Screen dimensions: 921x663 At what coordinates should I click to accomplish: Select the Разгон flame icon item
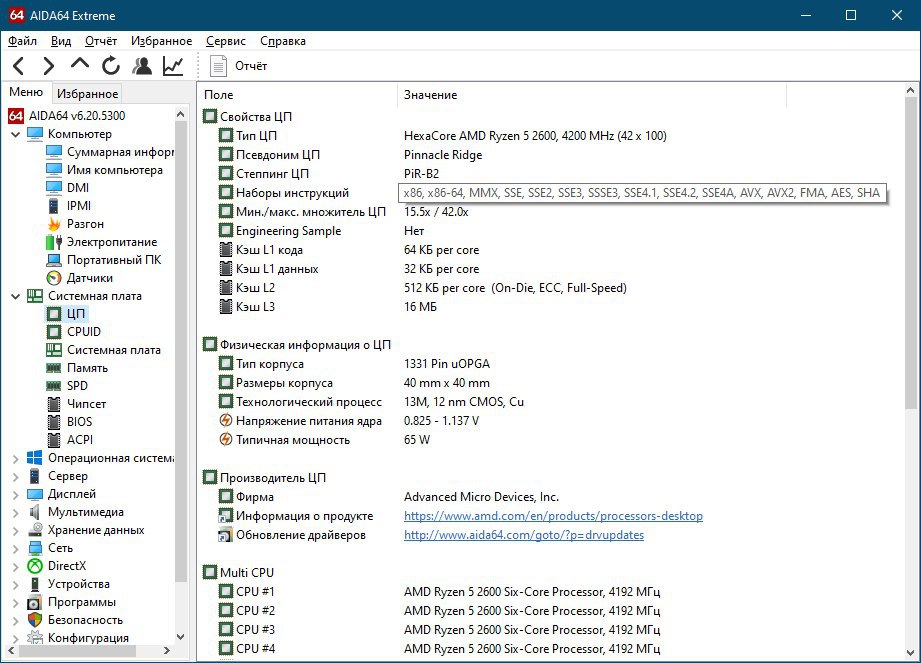pos(54,224)
